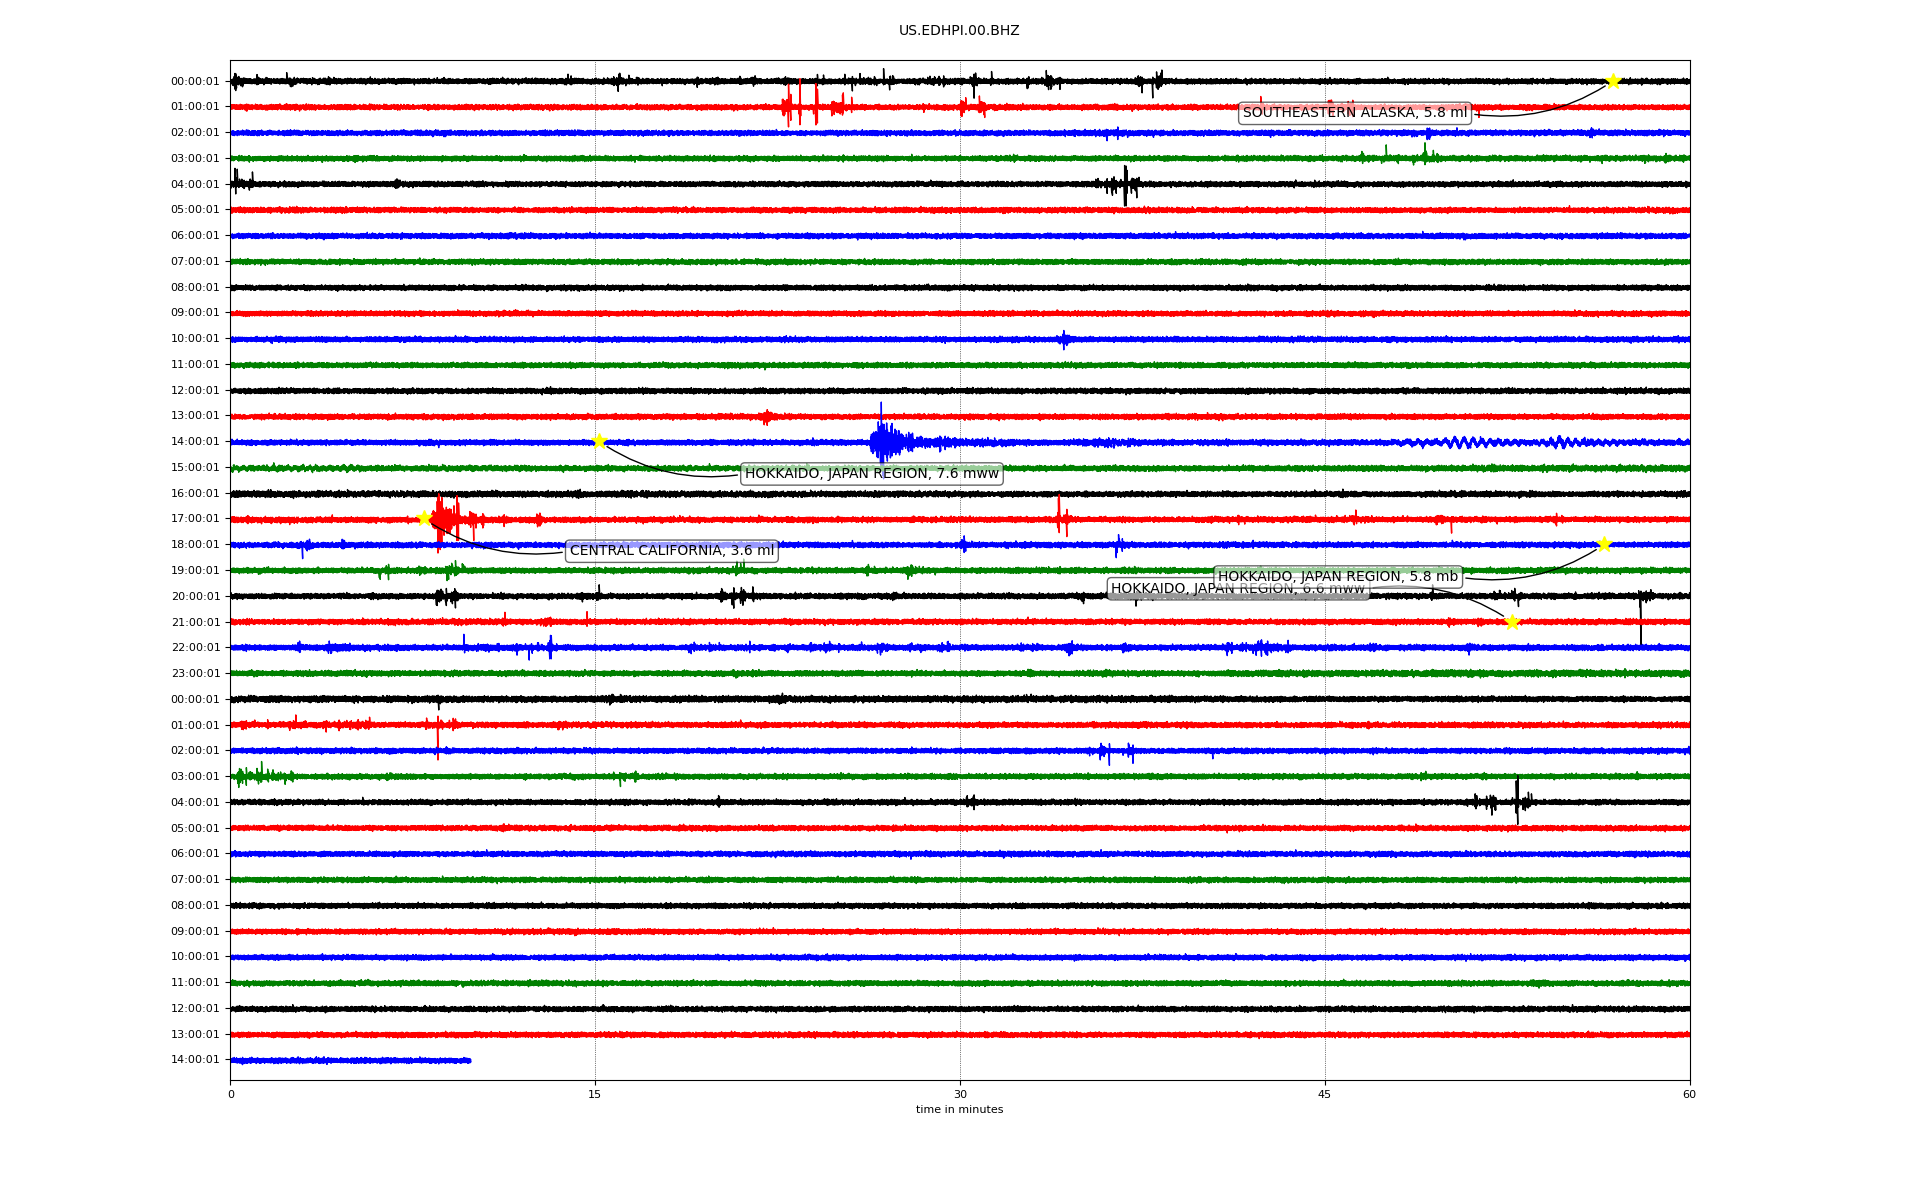Click the 45 tick on the time axis
This screenshot has width=1920, height=1200.
pyautogui.click(x=1325, y=1094)
